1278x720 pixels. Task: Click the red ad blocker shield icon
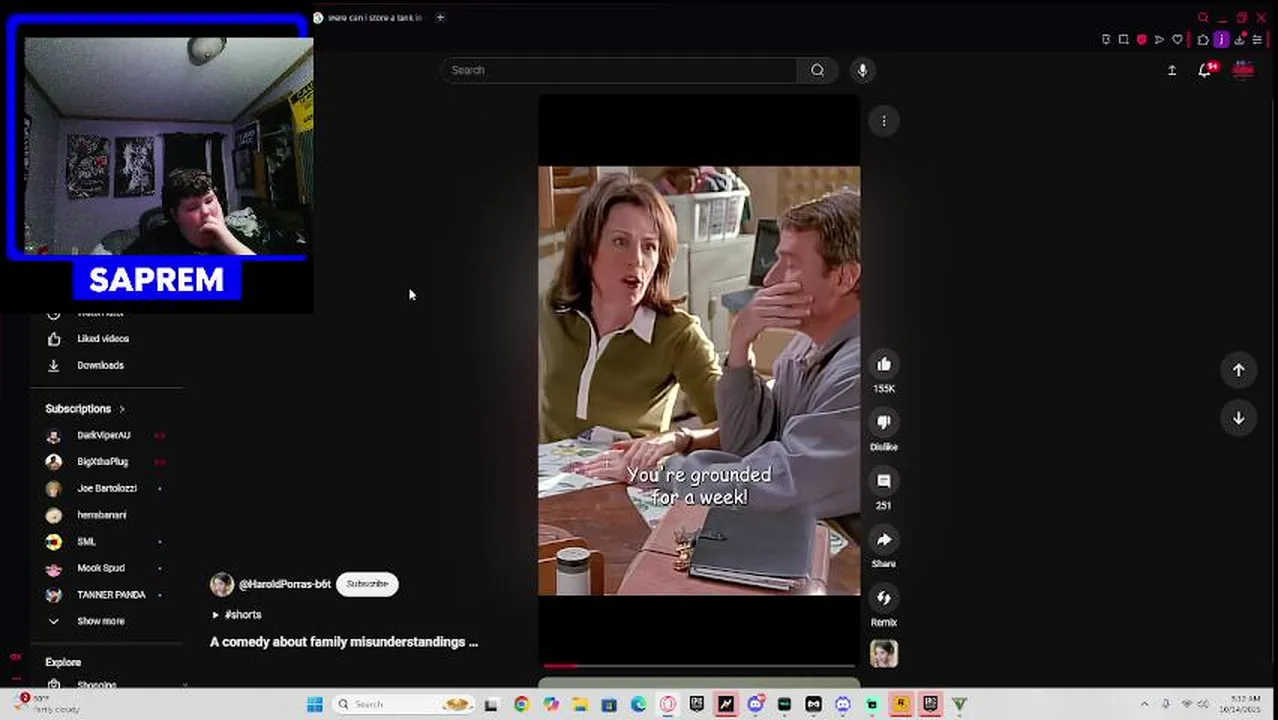point(1141,40)
